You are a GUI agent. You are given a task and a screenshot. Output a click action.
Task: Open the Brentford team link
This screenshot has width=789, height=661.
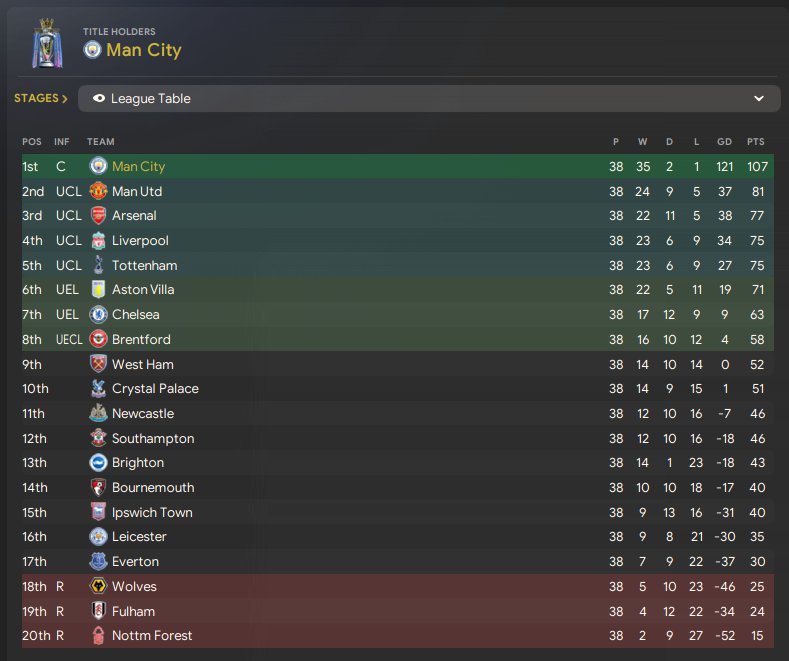[141, 340]
